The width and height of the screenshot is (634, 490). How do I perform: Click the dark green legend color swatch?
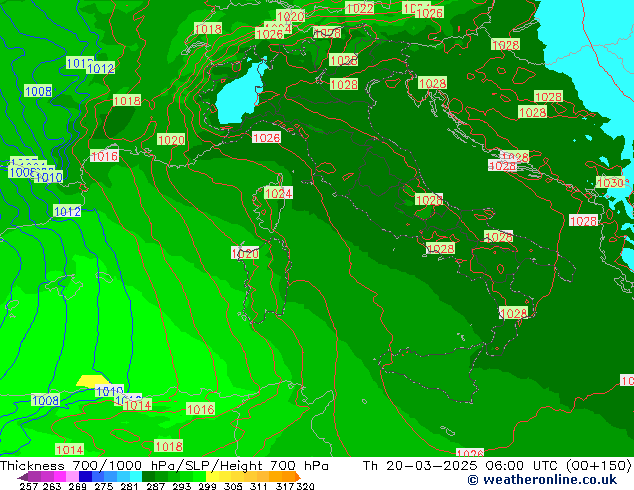148,476
